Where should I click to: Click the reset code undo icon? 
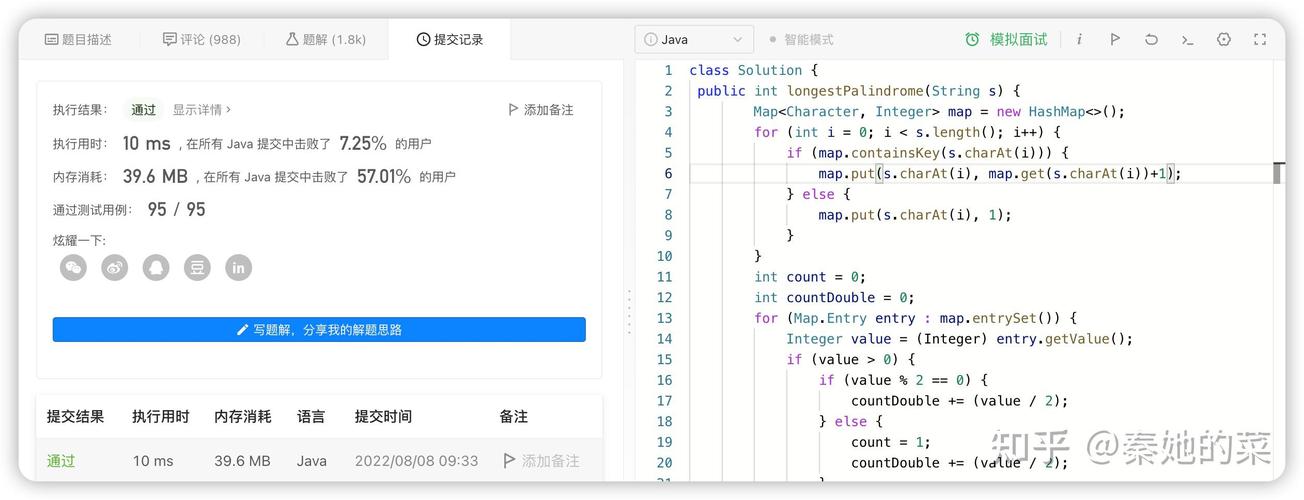[x=1151, y=40]
